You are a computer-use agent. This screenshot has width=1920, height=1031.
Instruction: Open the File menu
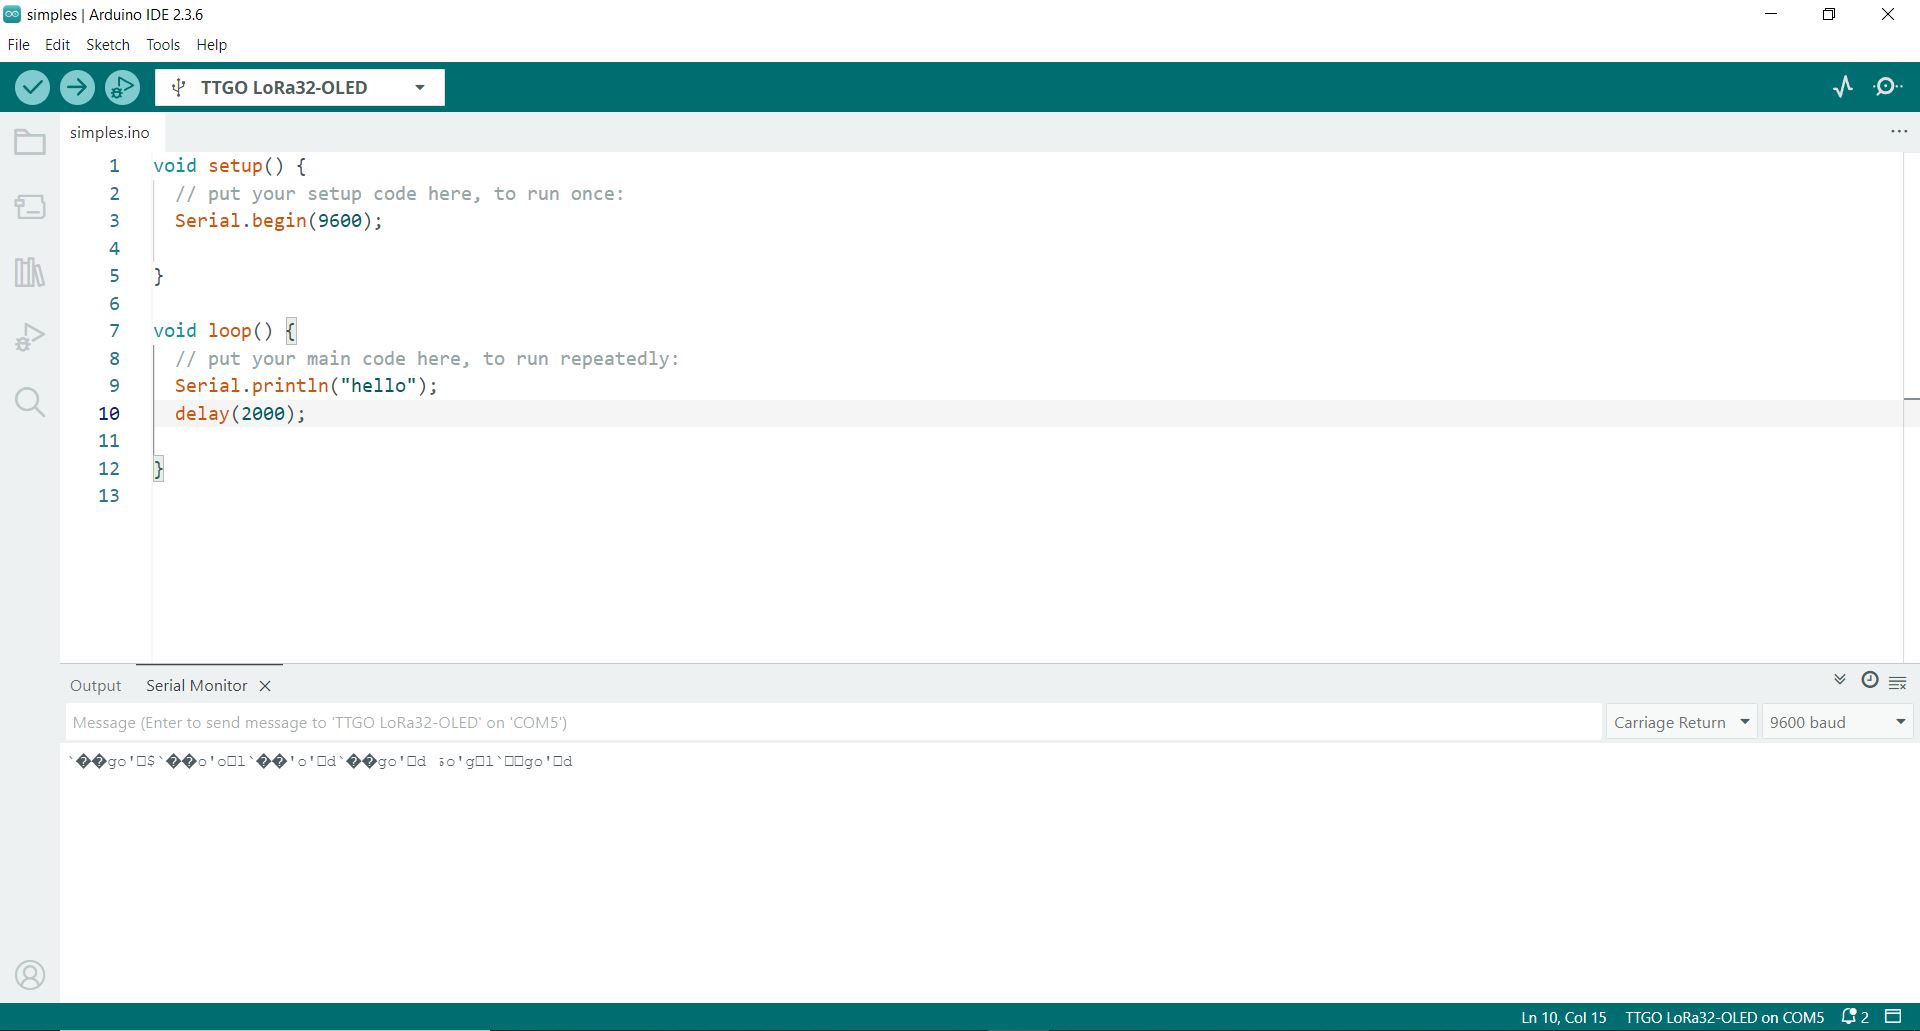point(18,45)
